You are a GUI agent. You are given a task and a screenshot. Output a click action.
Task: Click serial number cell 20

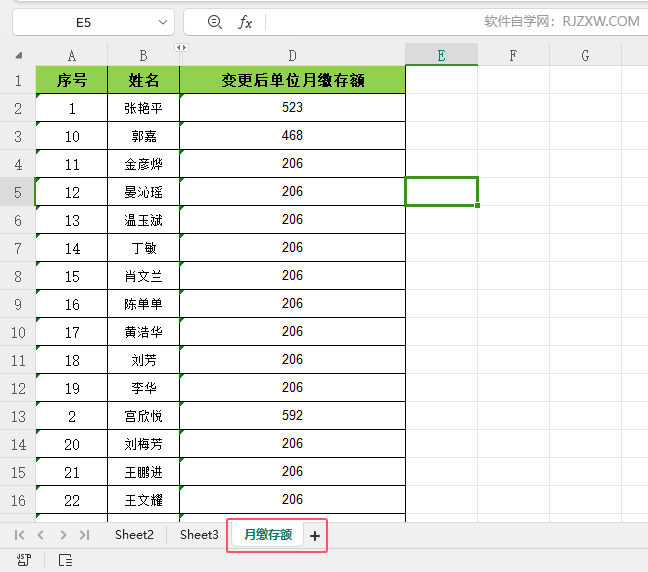point(71,444)
